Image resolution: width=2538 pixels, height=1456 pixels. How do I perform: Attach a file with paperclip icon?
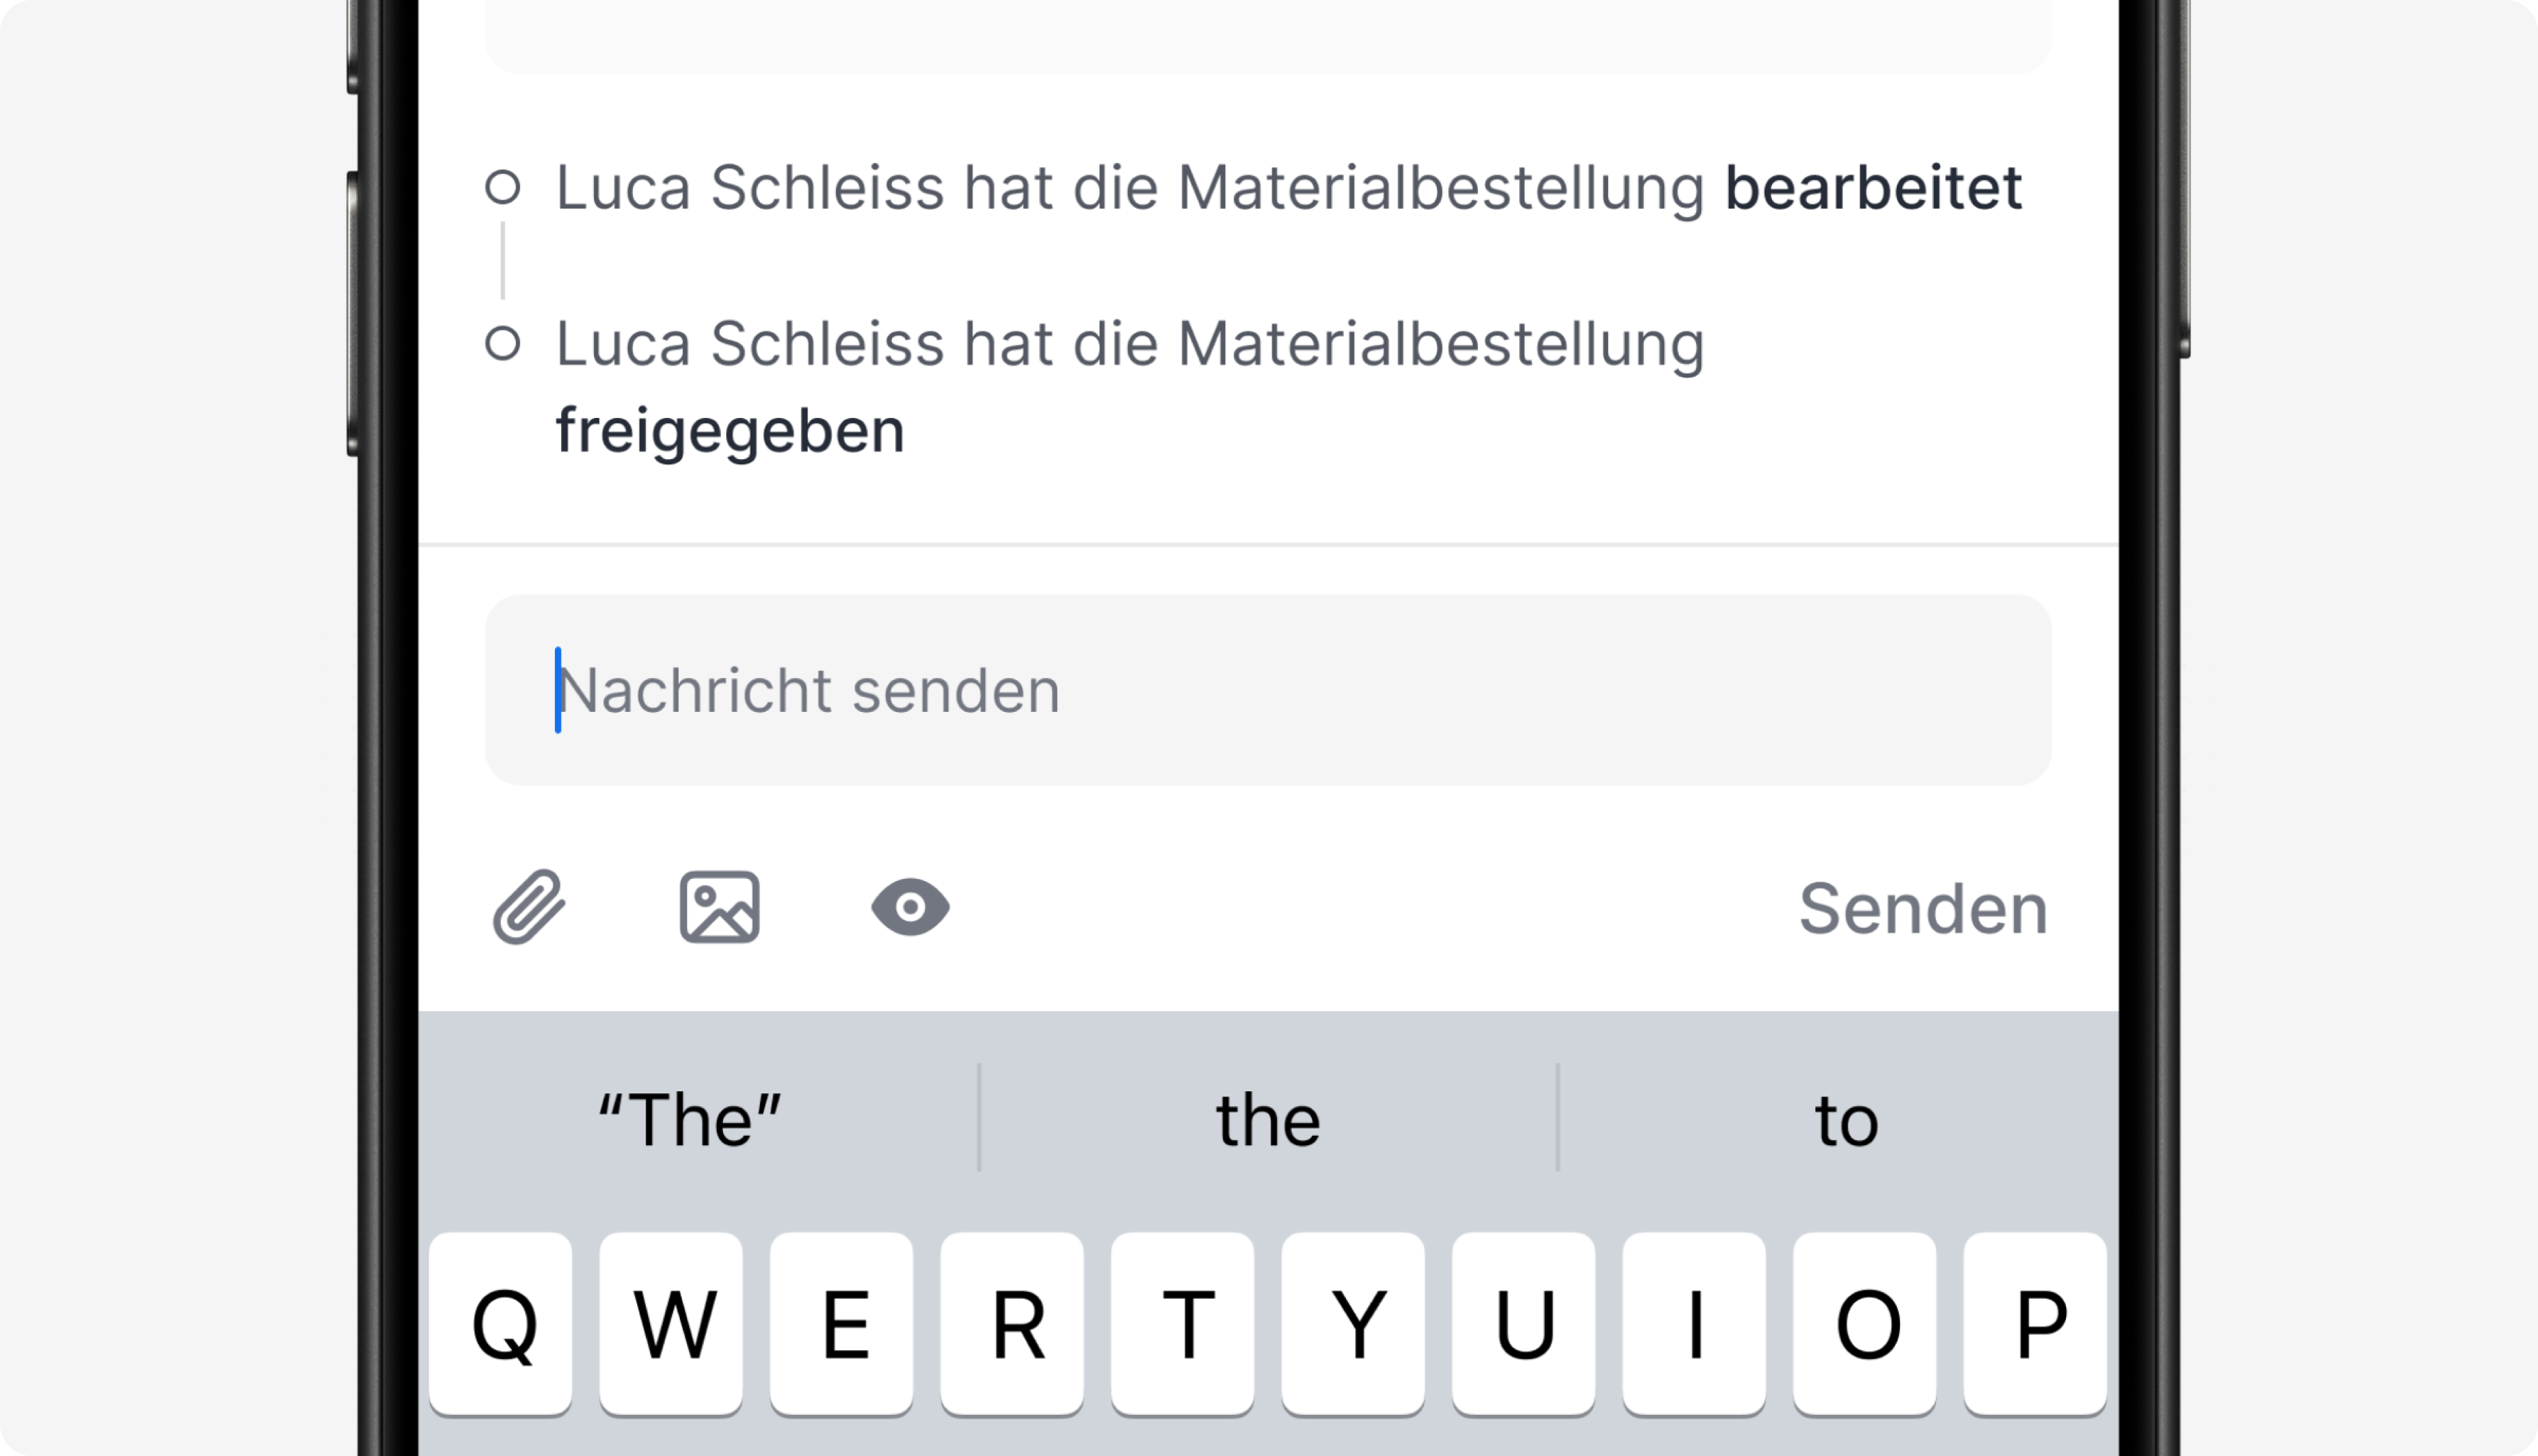pyautogui.click(x=529, y=907)
